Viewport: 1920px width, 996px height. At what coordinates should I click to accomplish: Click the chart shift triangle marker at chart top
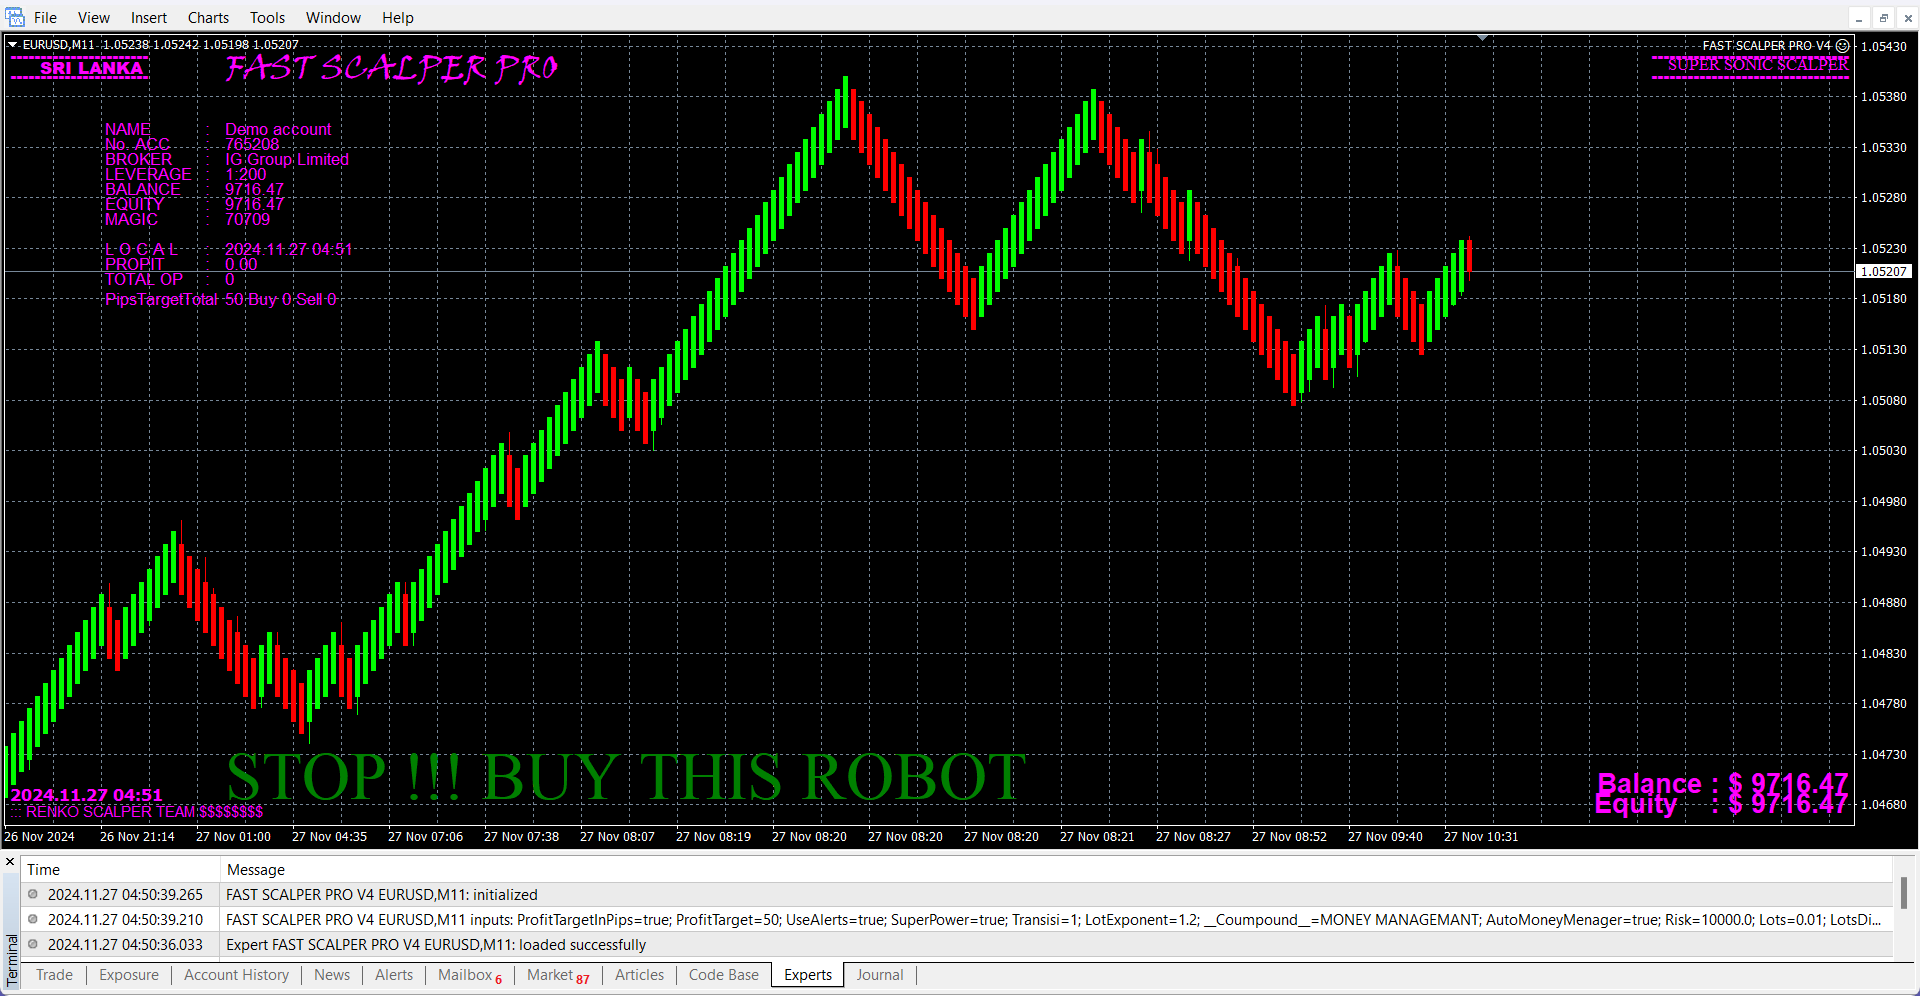click(1482, 38)
